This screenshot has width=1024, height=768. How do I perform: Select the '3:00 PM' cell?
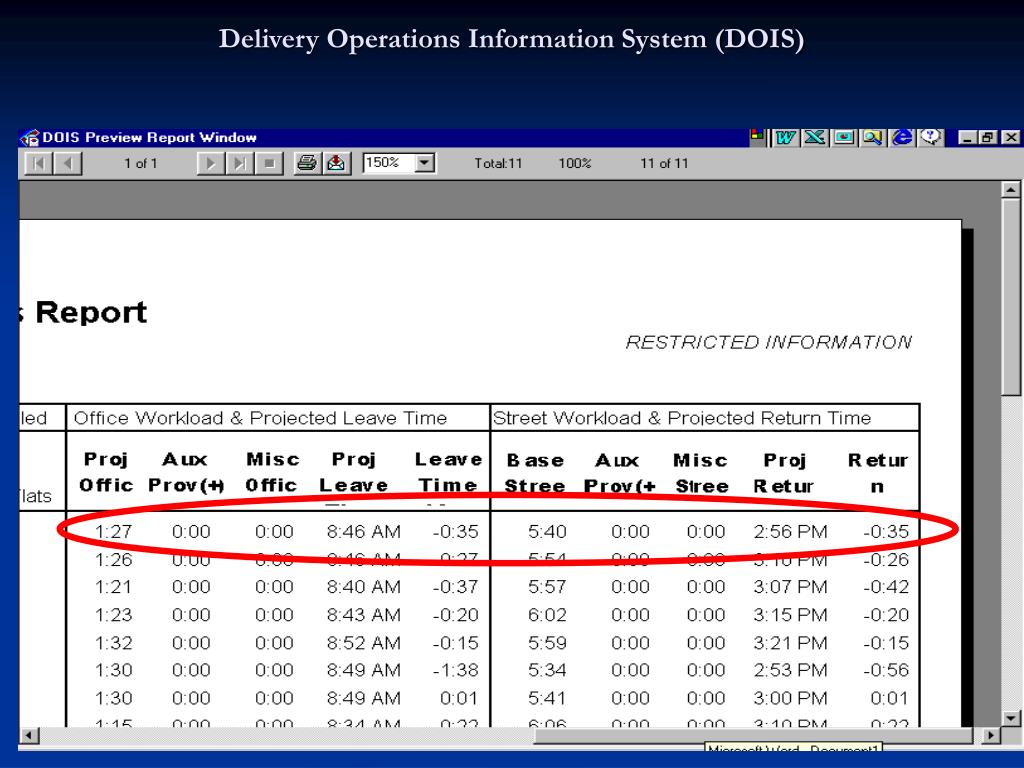tap(790, 698)
